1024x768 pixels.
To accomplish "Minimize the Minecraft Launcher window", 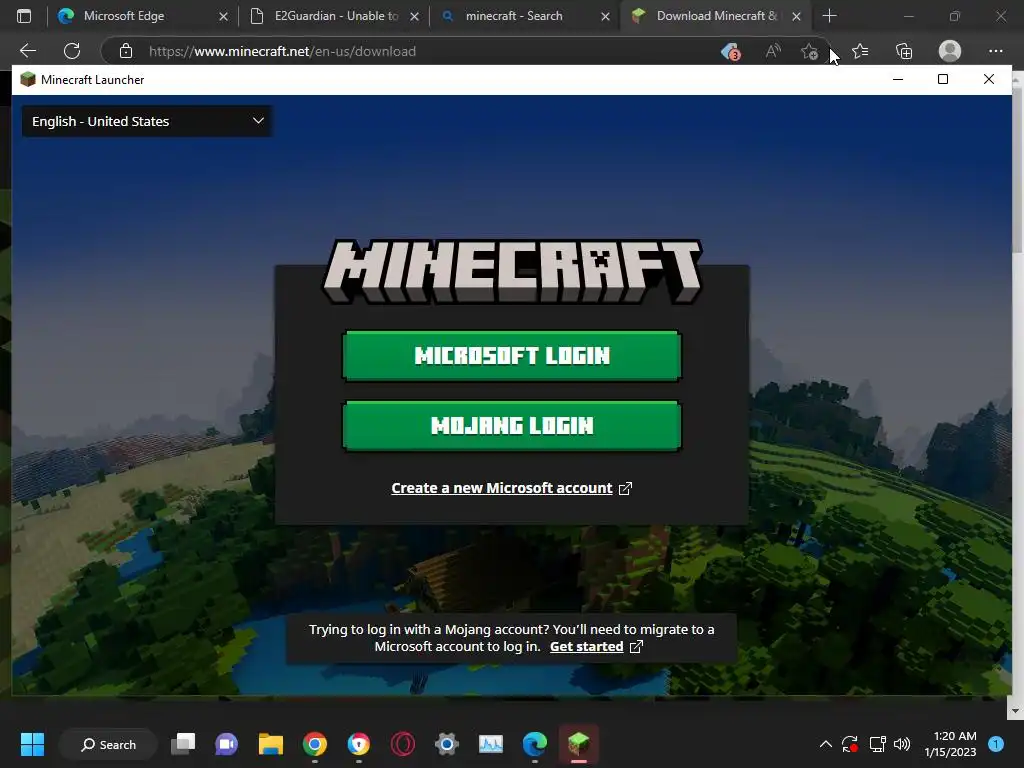I will pos(898,80).
